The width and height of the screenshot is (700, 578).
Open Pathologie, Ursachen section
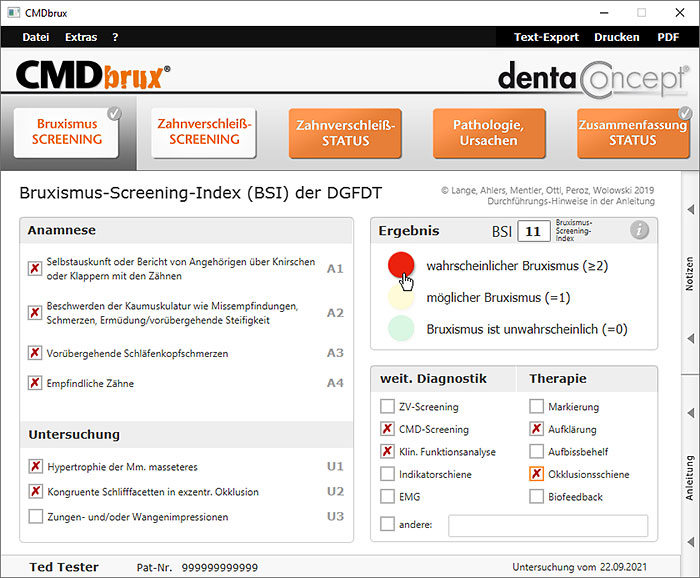click(x=489, y=133)
